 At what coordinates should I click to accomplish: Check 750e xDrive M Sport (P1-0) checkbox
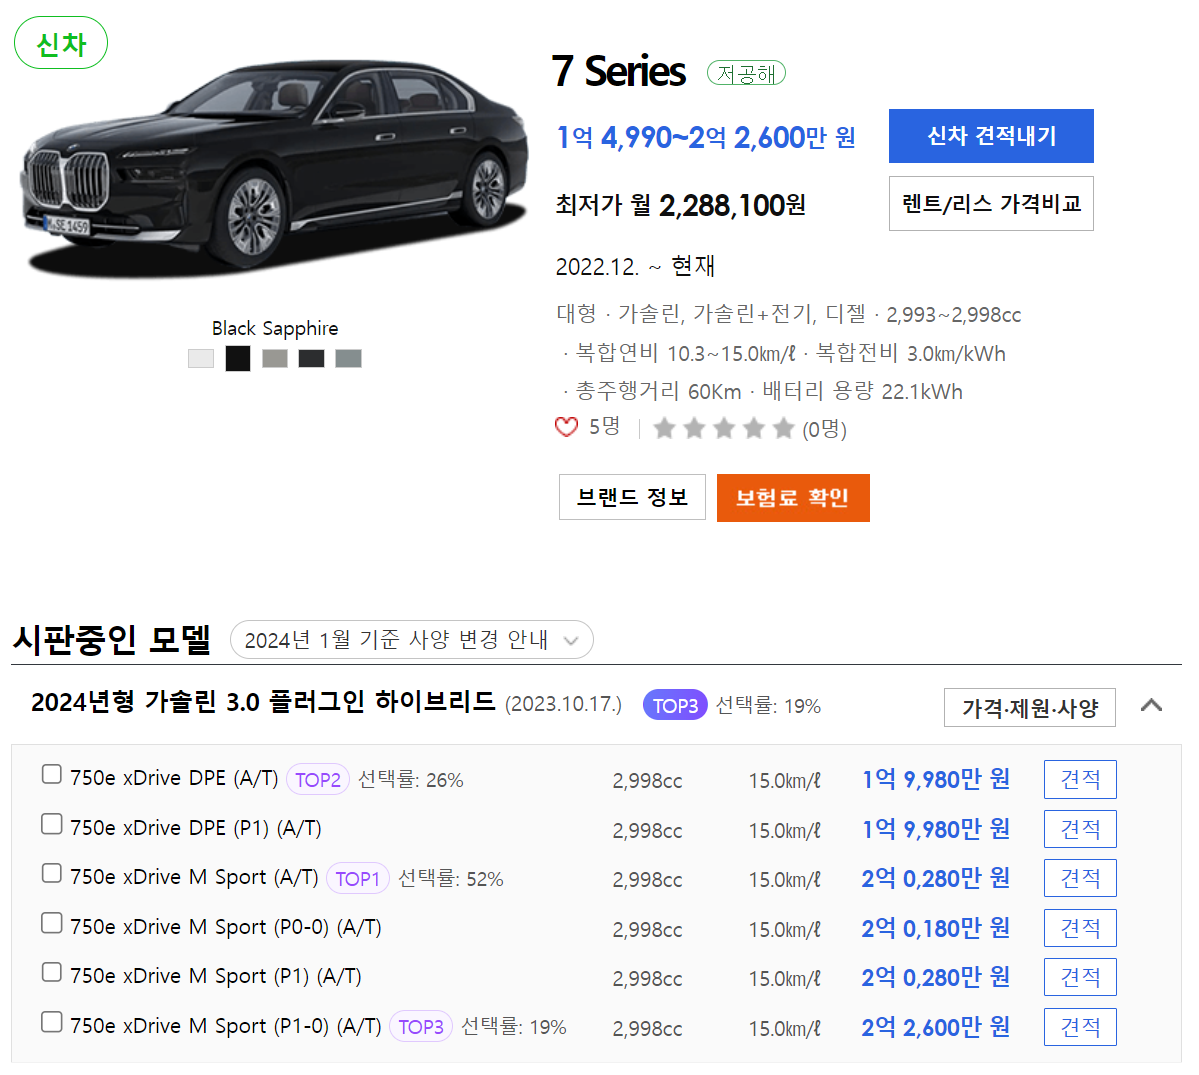[x=51, y=1021]
